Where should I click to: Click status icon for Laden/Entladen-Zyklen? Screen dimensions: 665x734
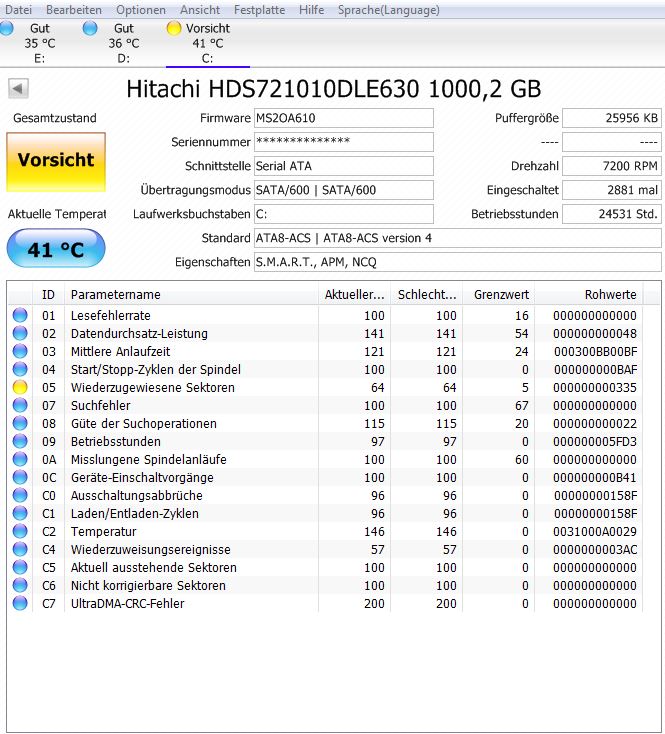click(x=20, y=514)
